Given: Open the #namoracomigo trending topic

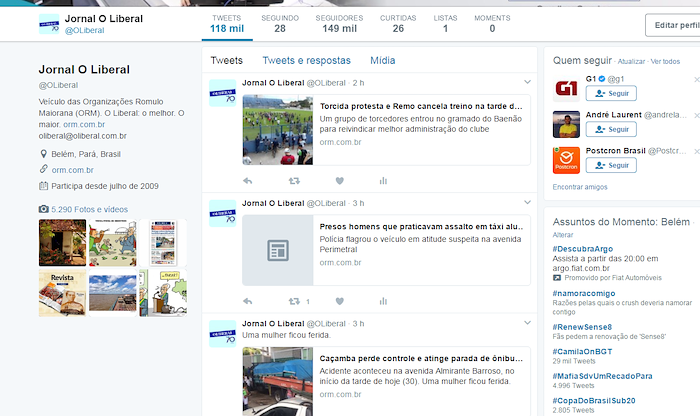Looking at the screenshot, I should [x=584, y=293].
